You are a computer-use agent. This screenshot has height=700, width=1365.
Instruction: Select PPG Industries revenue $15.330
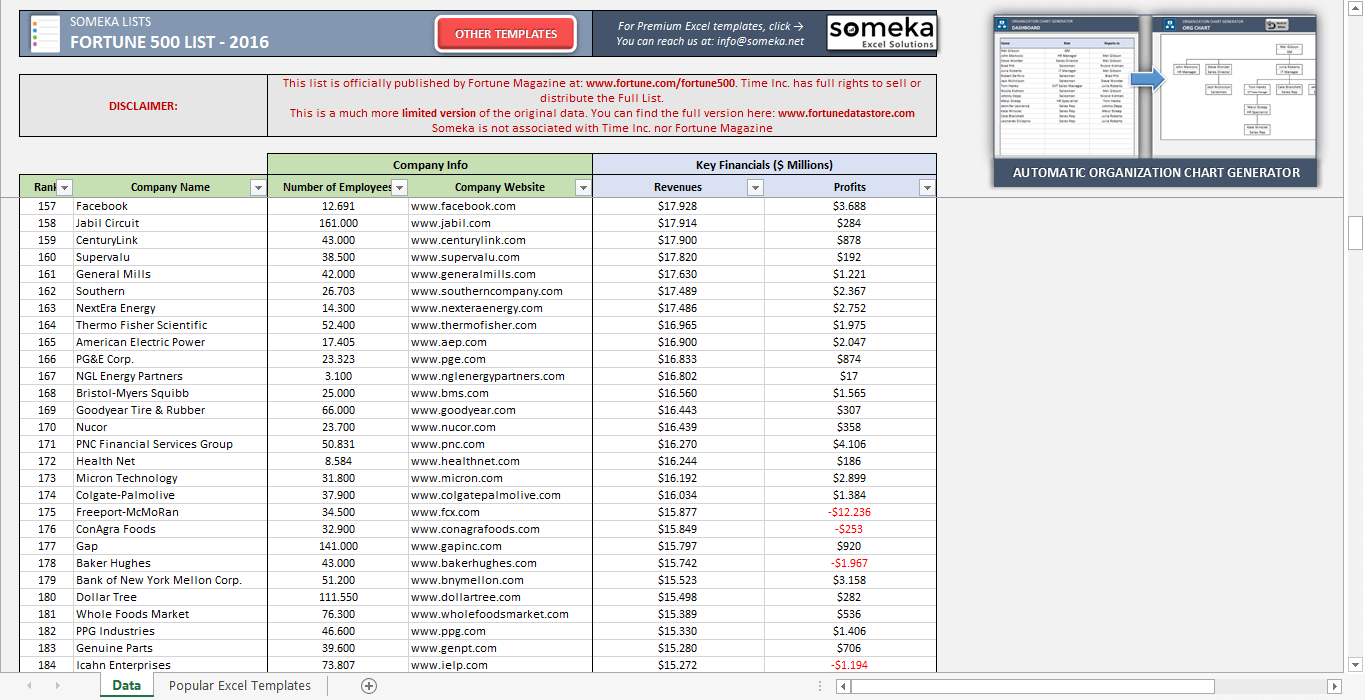[678, 631]
